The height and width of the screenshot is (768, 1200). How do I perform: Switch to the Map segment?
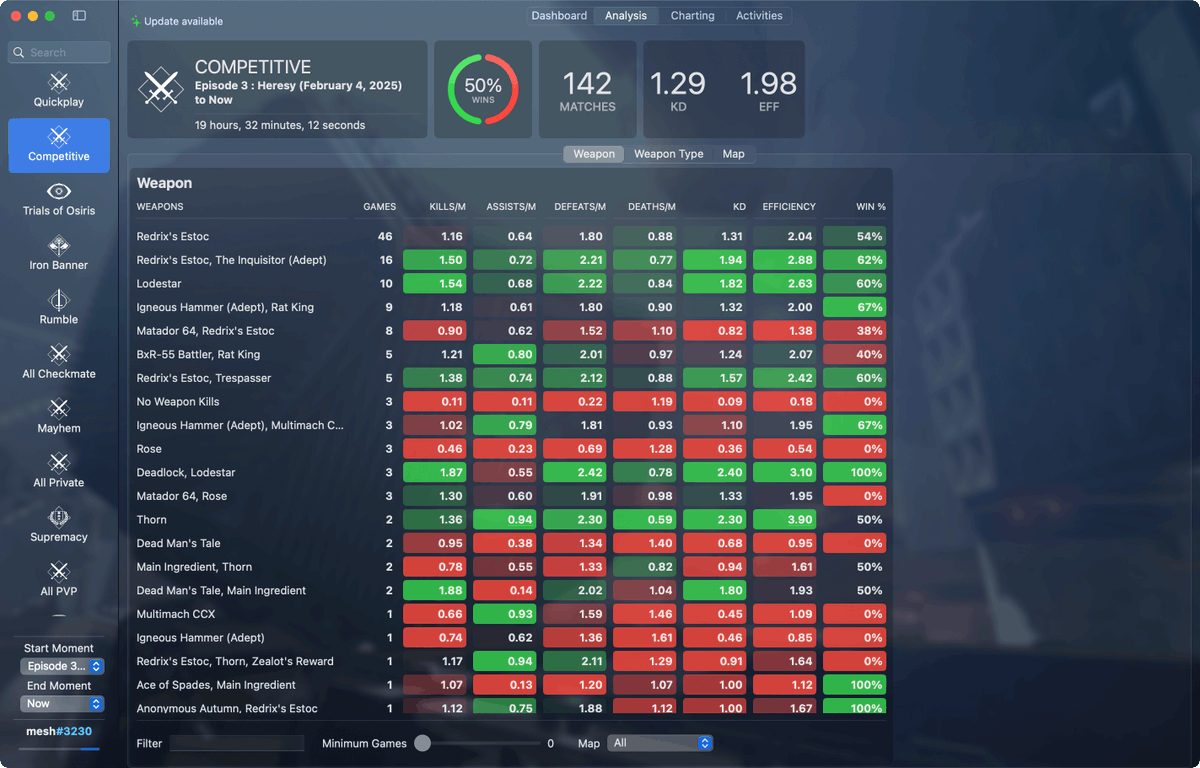coord(733,154)
